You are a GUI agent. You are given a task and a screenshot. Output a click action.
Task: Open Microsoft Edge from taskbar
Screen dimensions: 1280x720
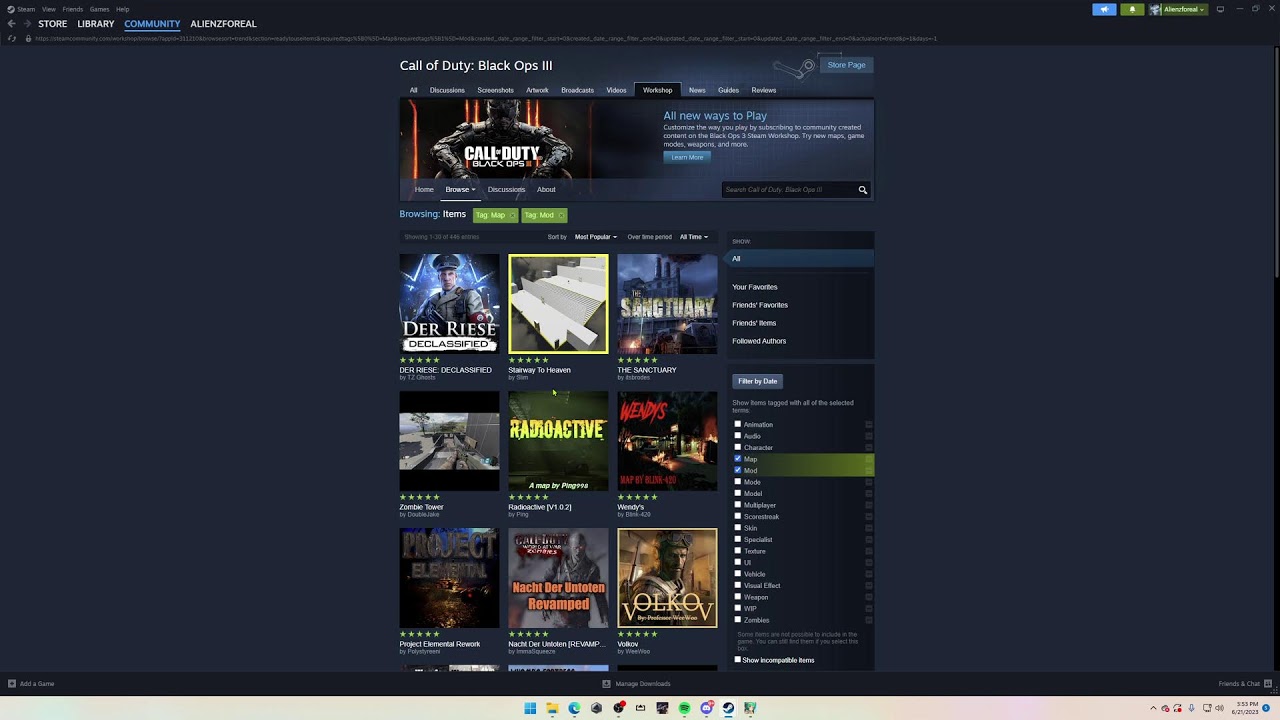574,708
